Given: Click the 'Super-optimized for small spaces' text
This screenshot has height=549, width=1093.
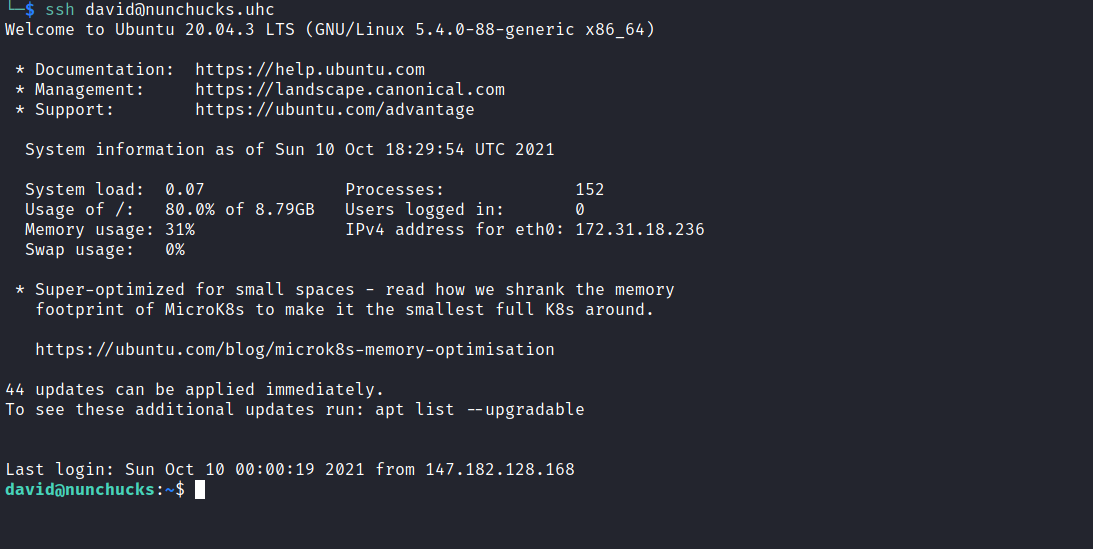Looking at the screenshot, I should (x=195, y=290).
